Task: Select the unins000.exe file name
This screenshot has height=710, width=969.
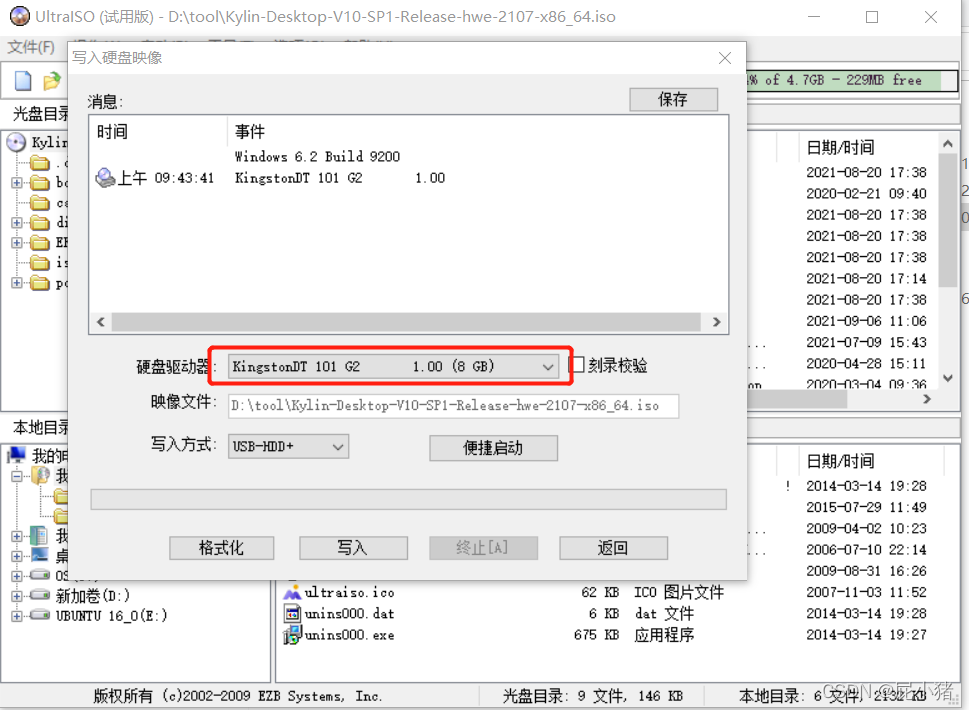Action: tap(349, 635)
